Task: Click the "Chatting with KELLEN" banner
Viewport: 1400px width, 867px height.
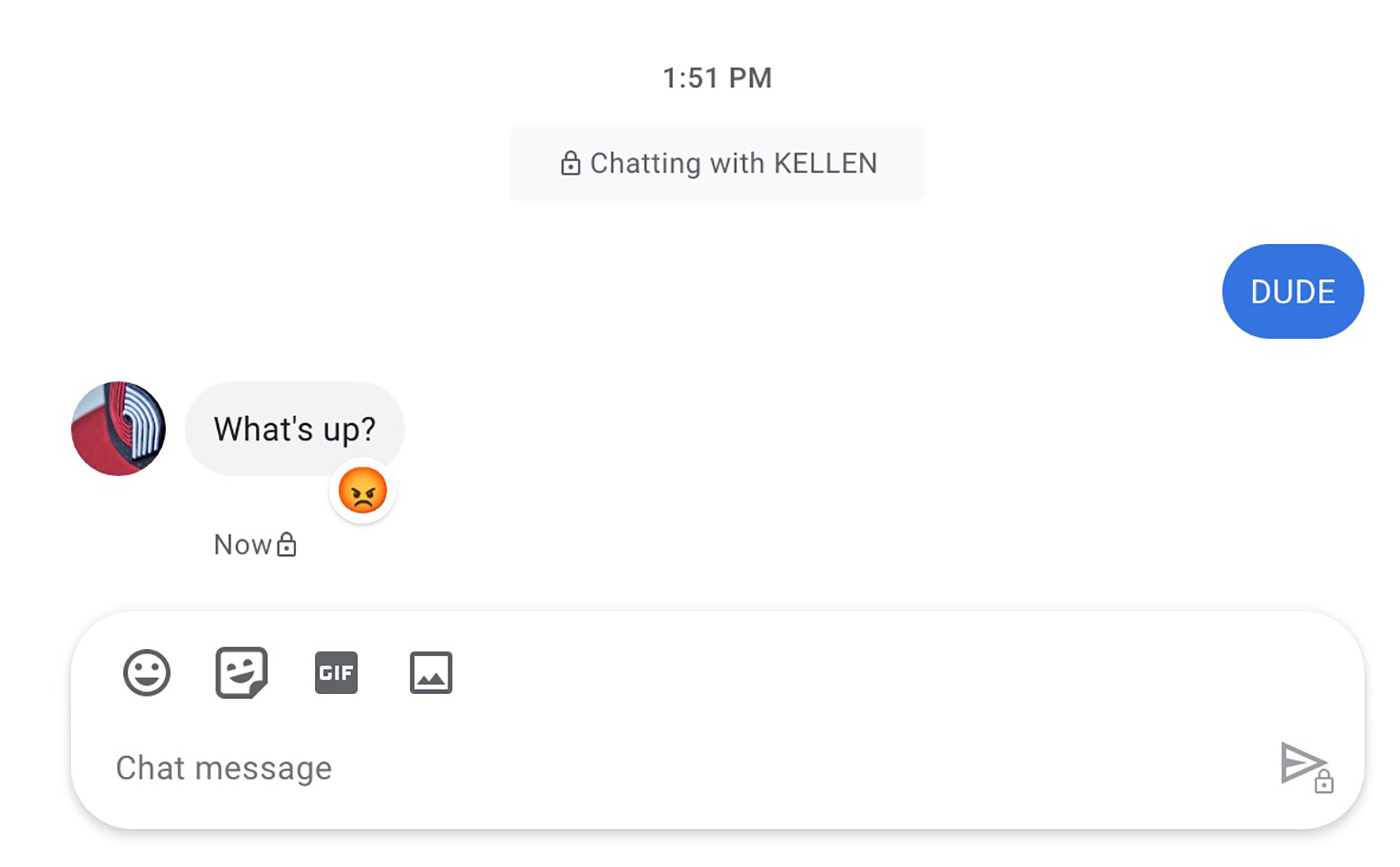Action: pyautogui.click(x=717, y=163)
